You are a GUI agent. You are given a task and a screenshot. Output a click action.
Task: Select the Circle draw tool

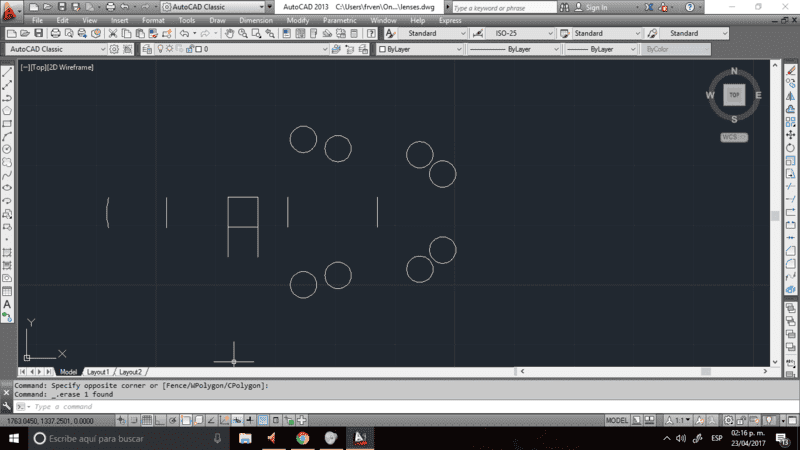click(x=7, y=149)
